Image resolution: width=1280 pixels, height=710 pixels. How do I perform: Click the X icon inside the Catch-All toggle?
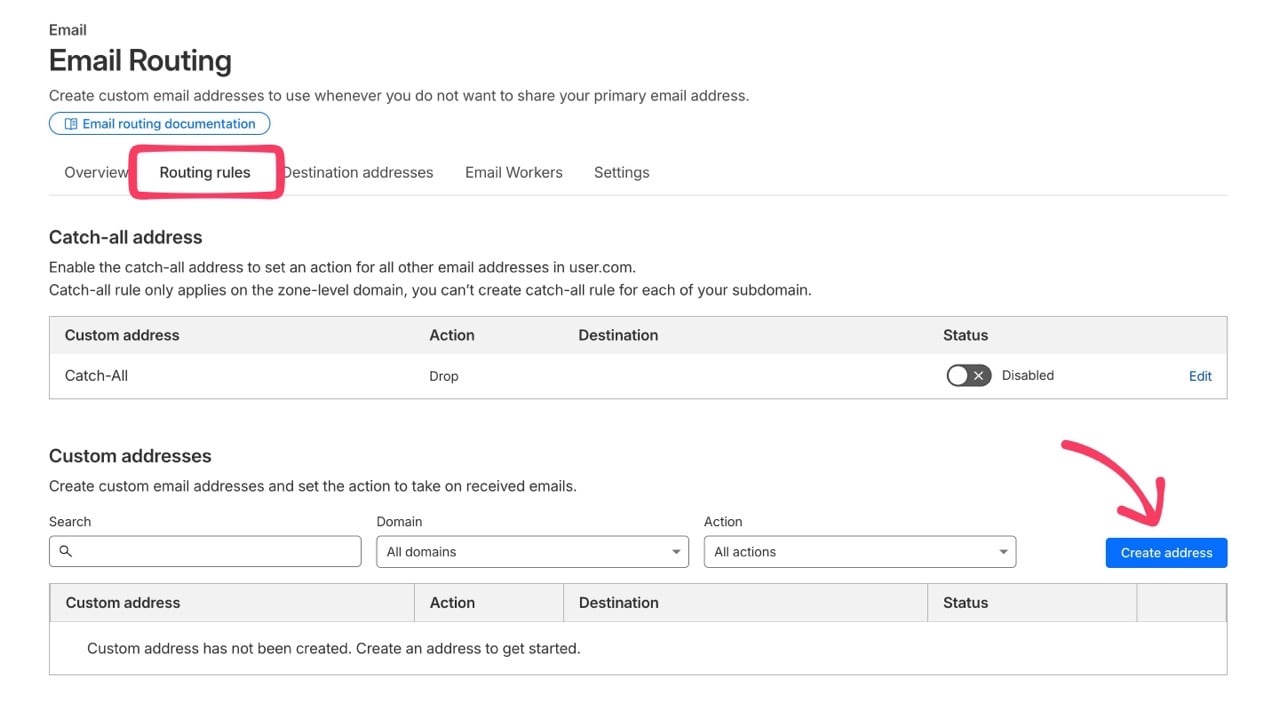point(978,375)
